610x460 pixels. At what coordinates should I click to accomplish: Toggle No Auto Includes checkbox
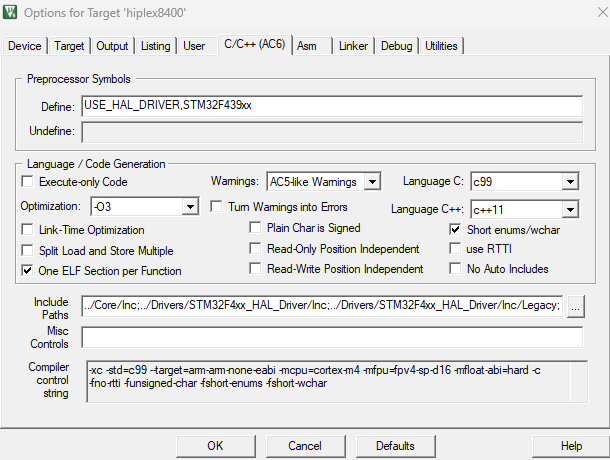point(455,269)
